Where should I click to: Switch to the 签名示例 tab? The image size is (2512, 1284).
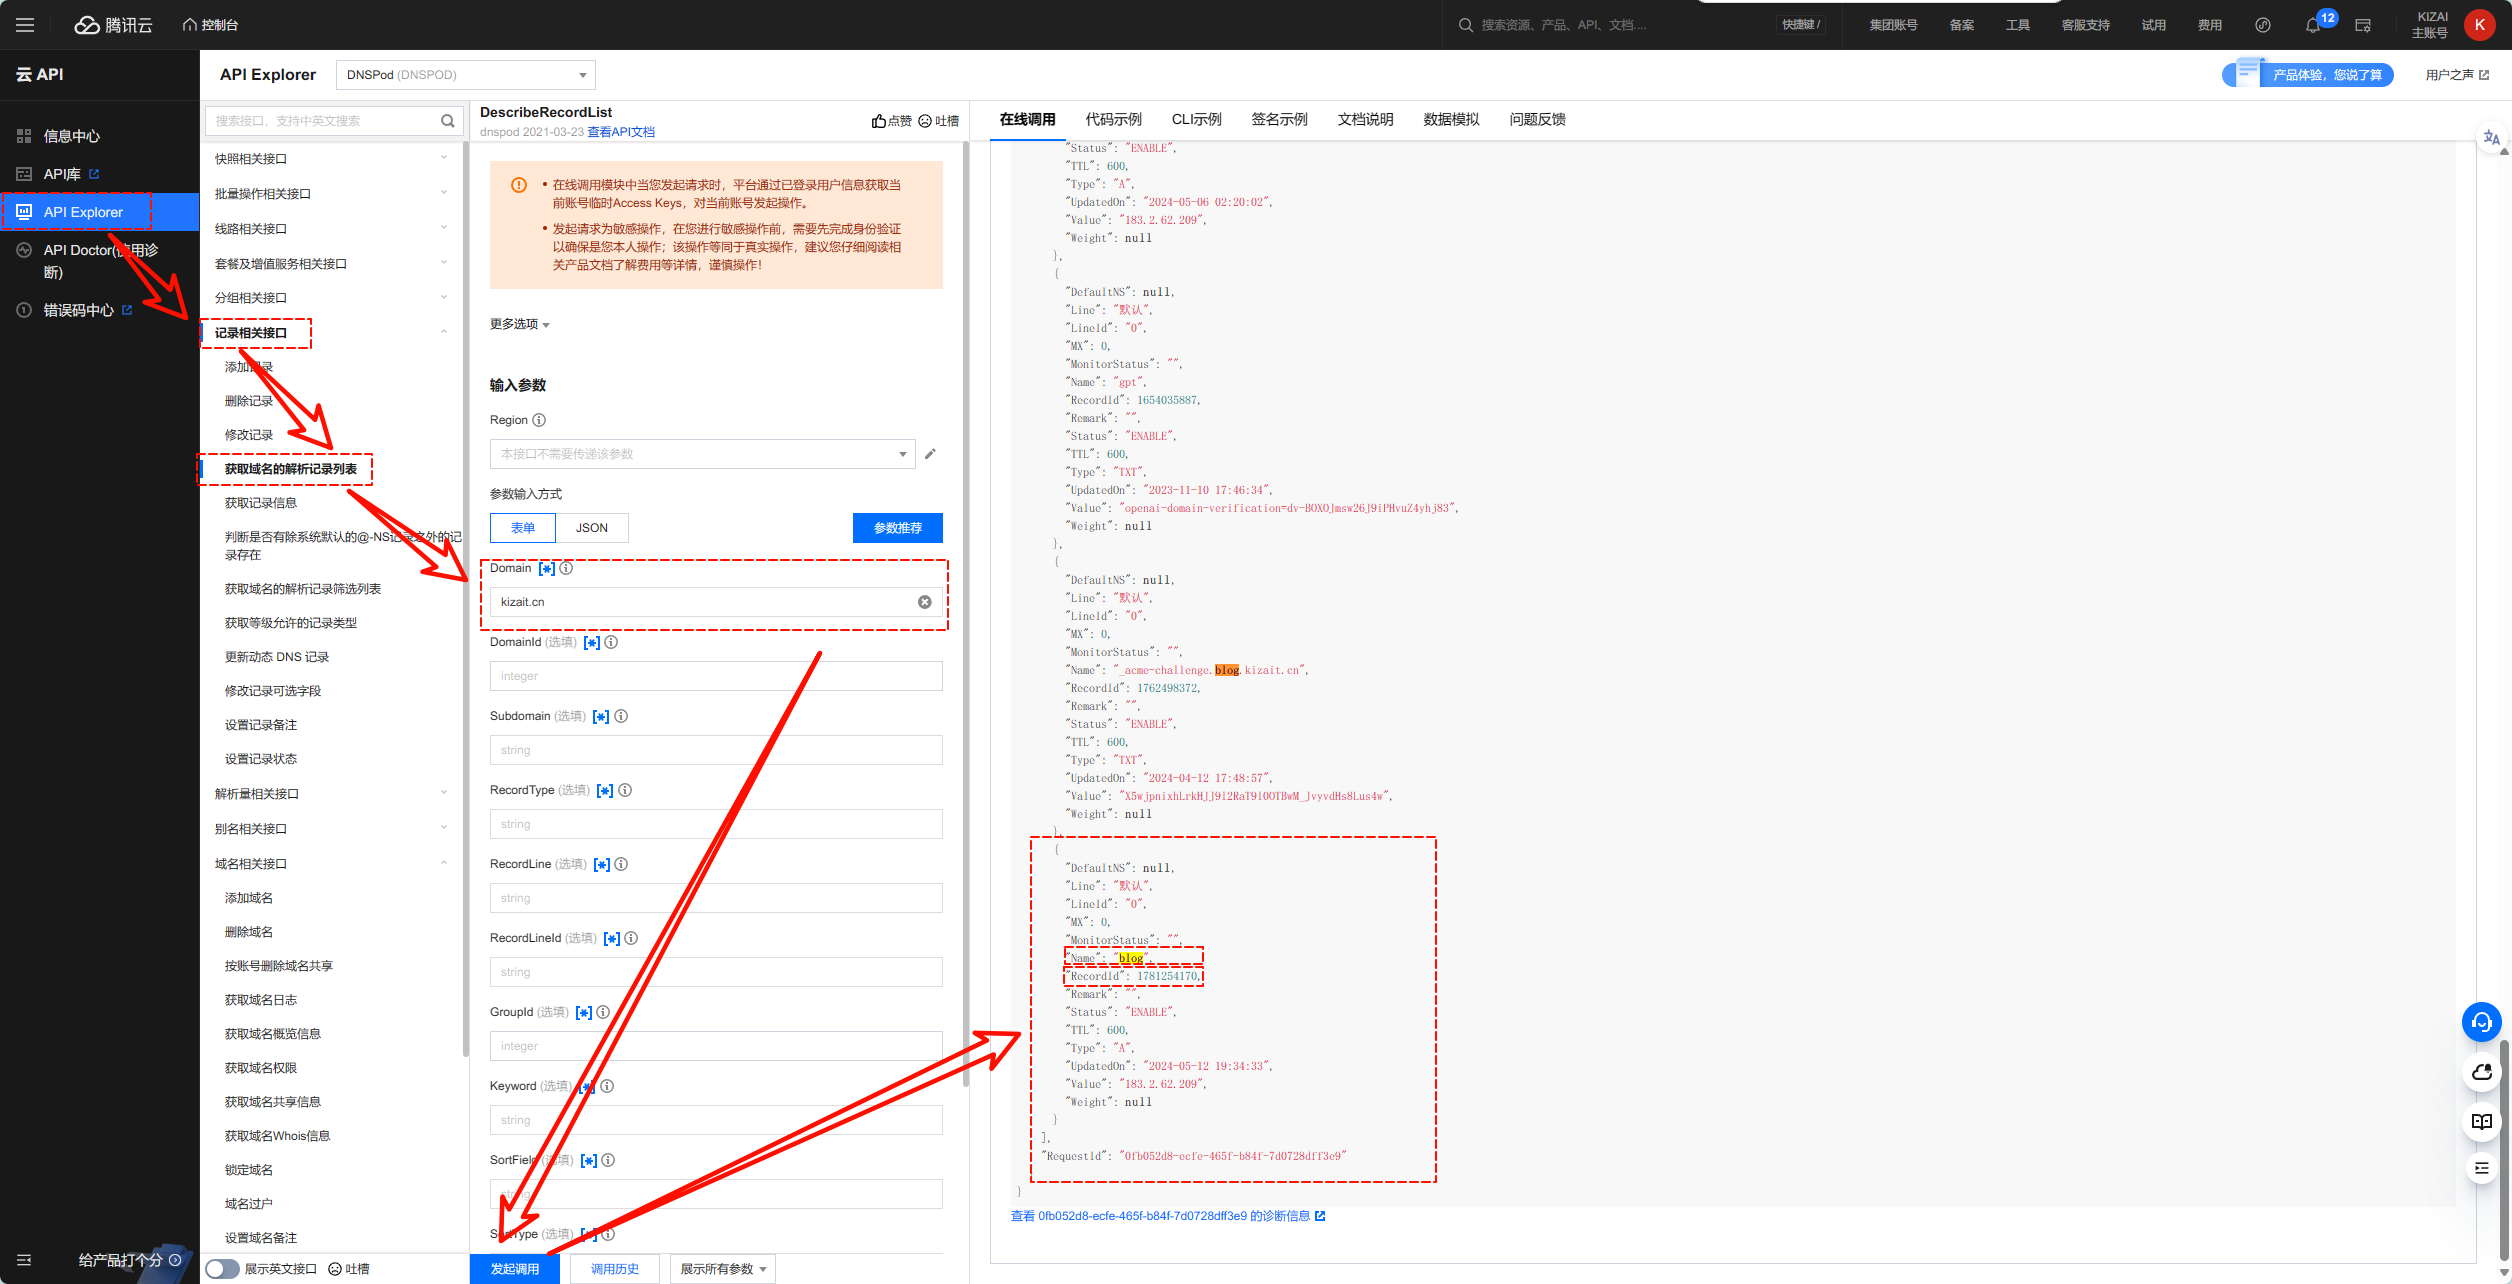[x=1279, y=119]
